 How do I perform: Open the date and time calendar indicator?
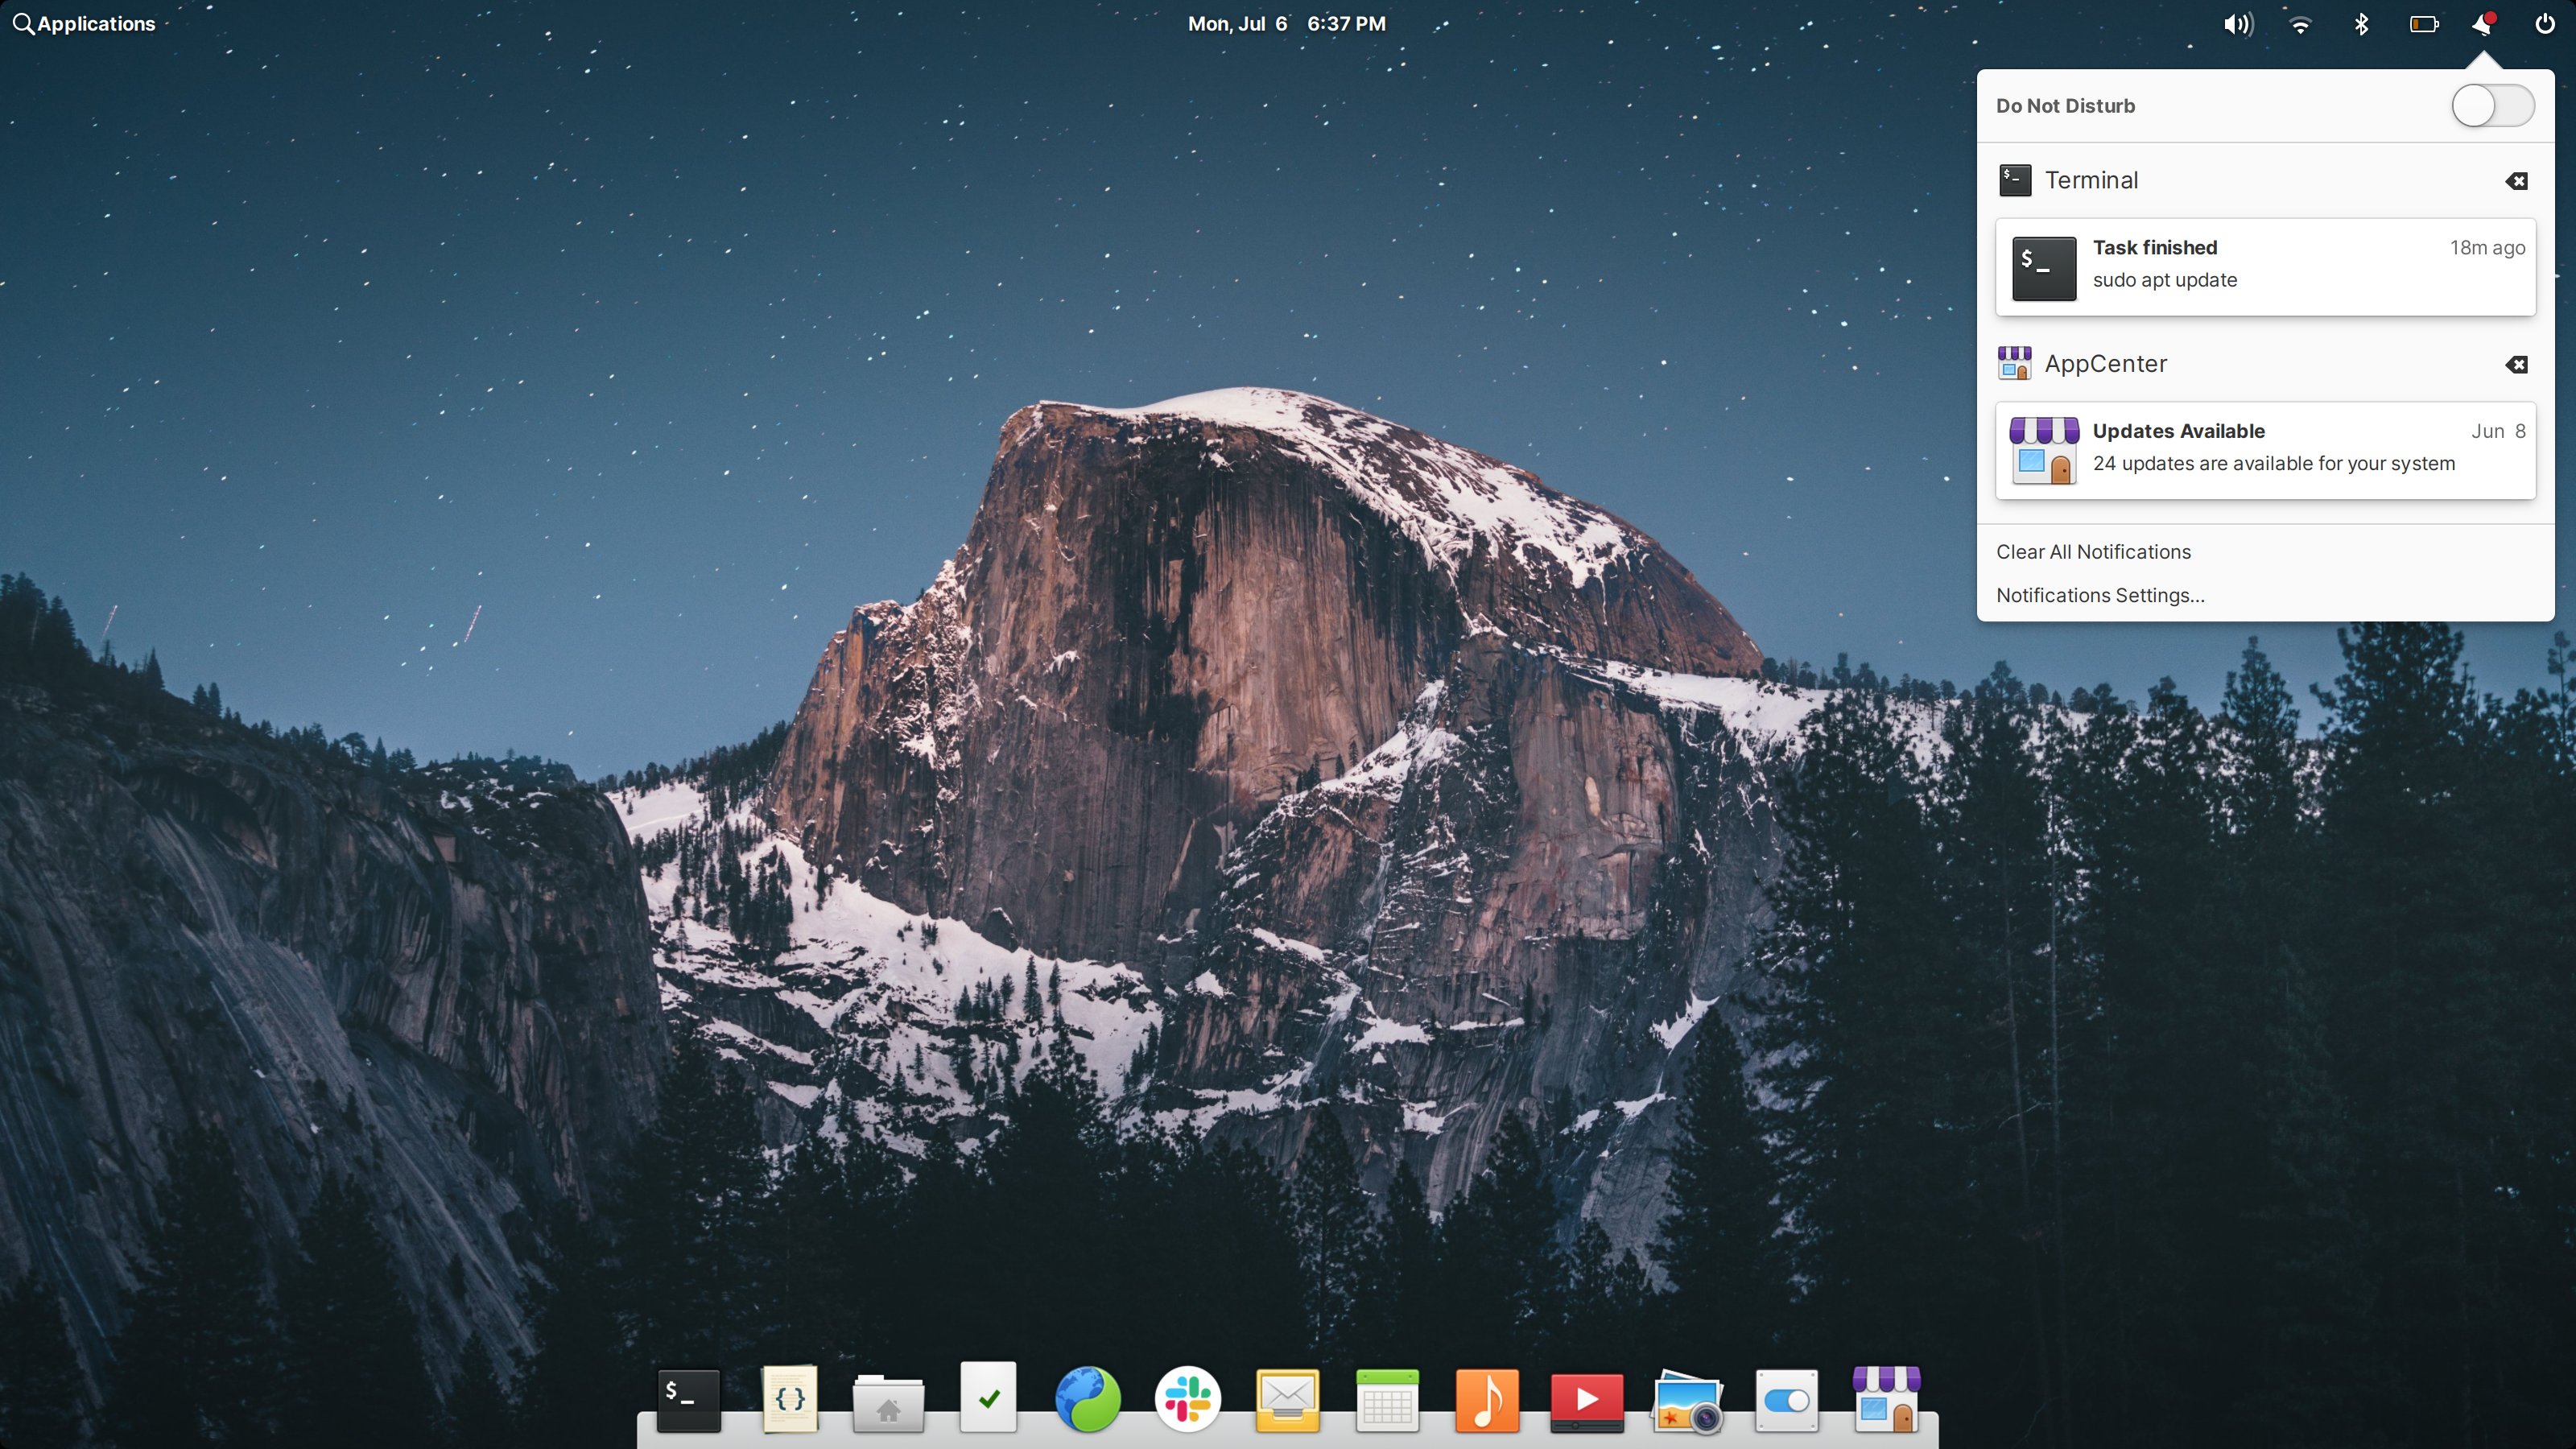(x=1286, y=24)
